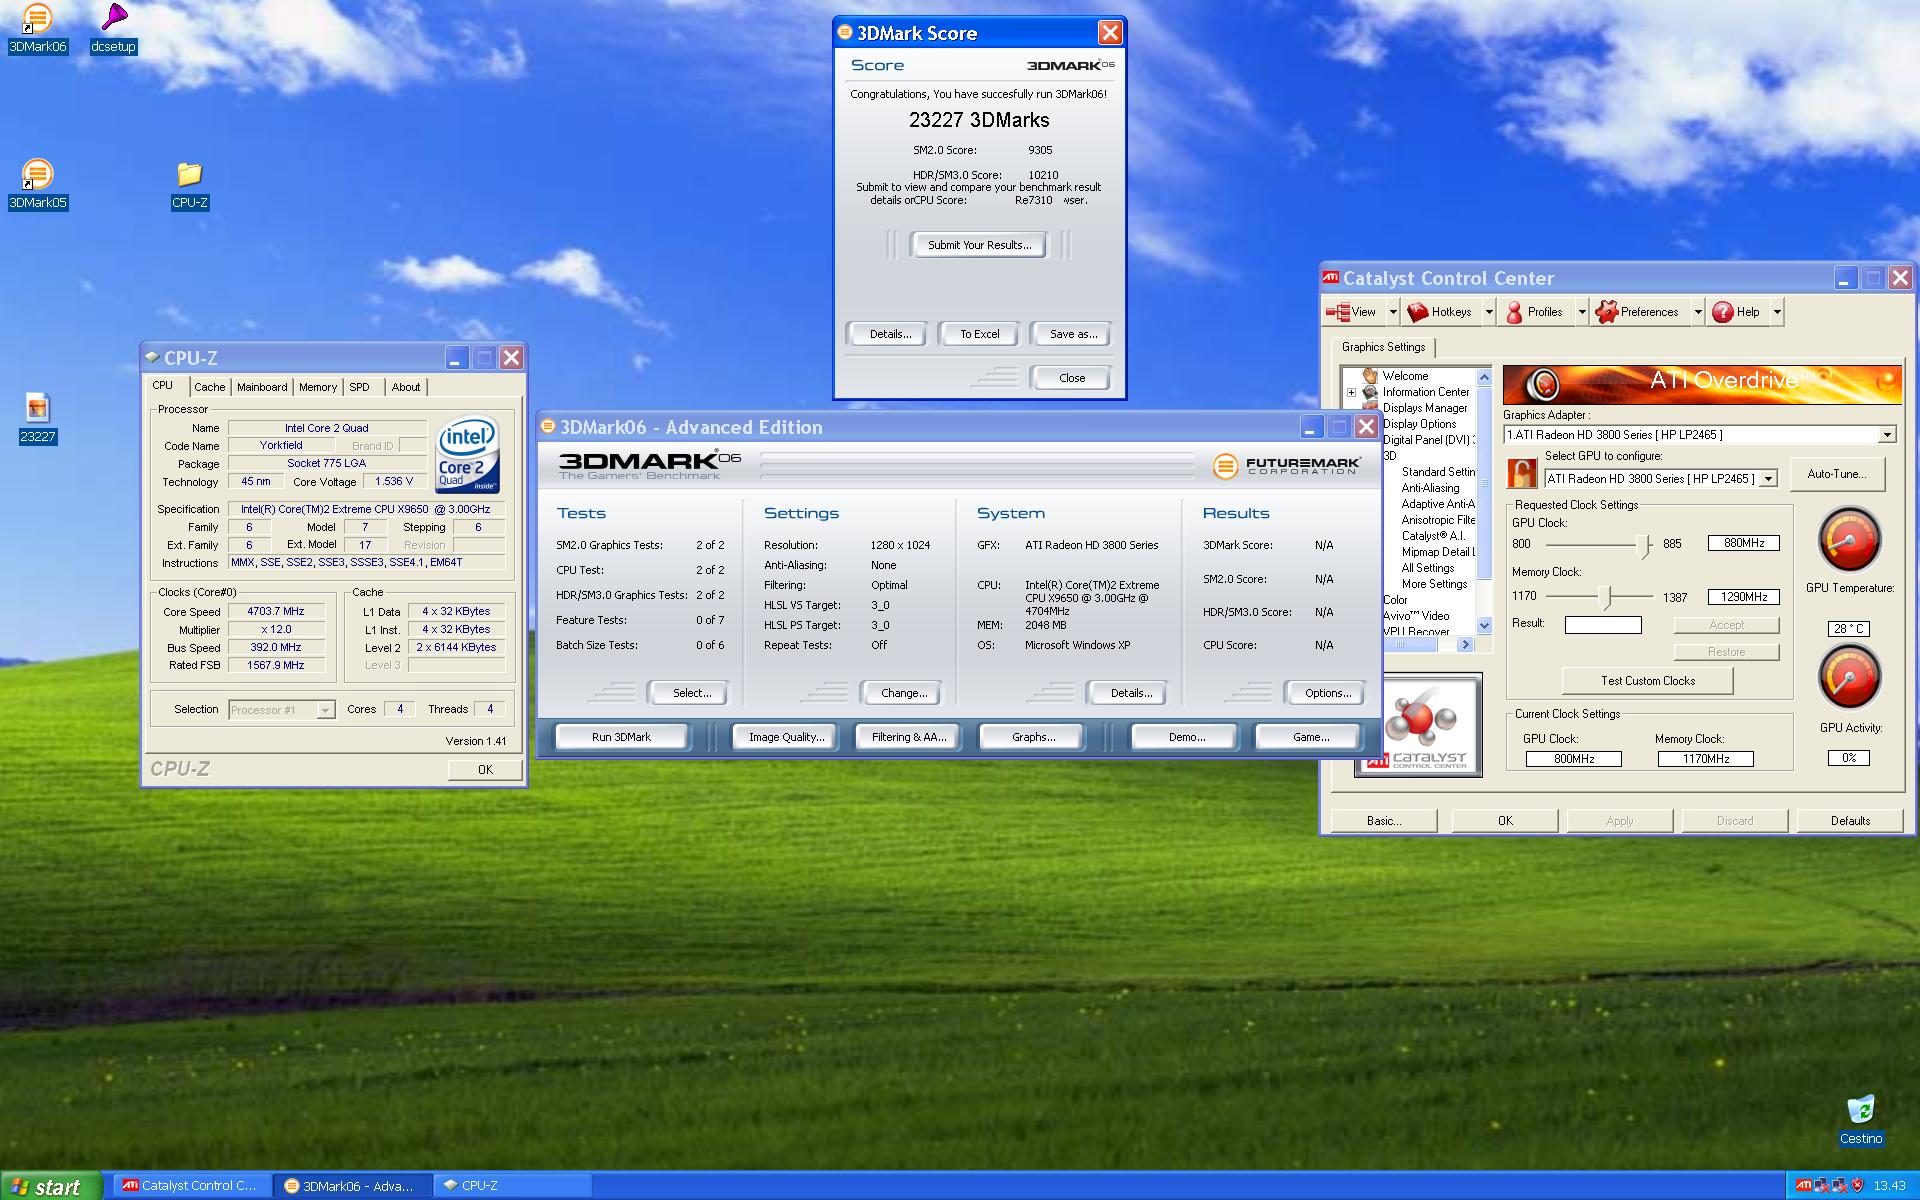Viewport: 1920px width, 1200px height.
Task: Expand the Hotkeys dropdown arrow
Action: [x=1488, y=312]
